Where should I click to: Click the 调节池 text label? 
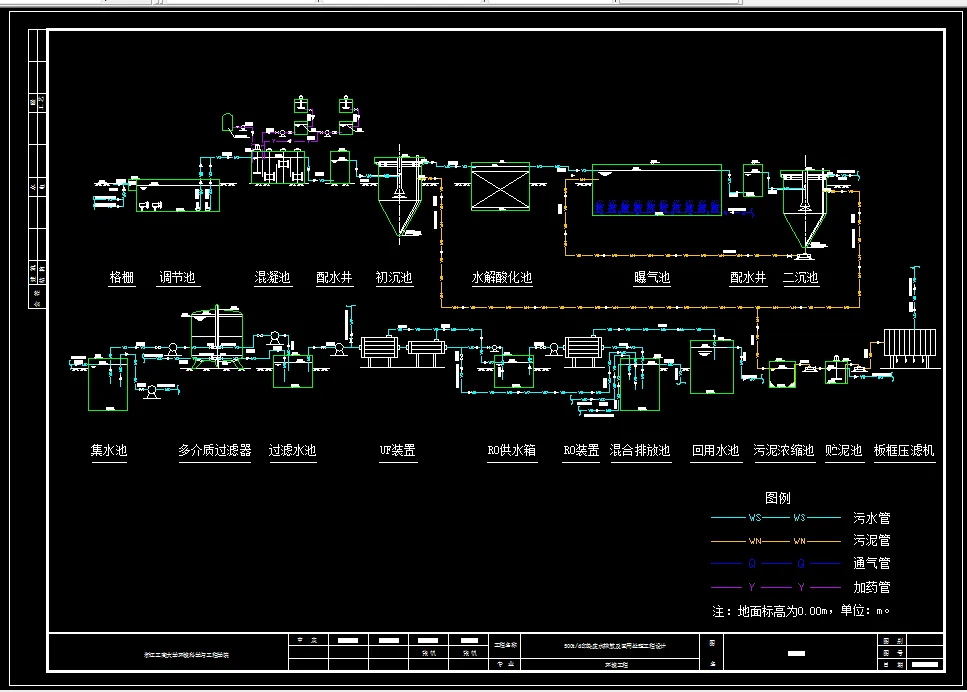click(x=178, y=276)
